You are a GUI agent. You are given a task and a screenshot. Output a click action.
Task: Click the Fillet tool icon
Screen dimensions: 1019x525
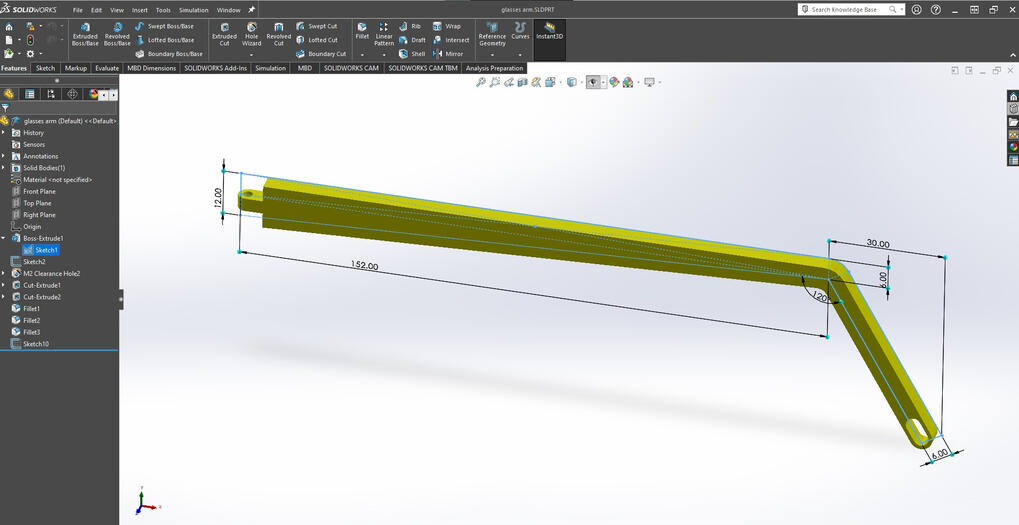[362, 30]
